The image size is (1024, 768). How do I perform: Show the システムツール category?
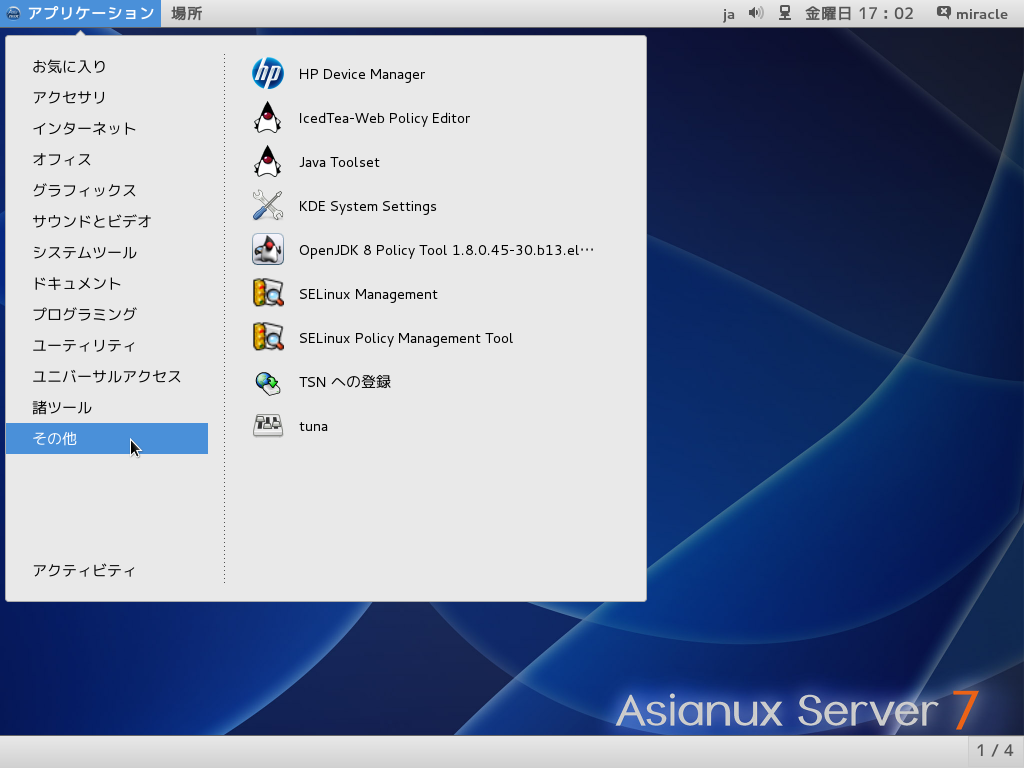pos(84,252)
